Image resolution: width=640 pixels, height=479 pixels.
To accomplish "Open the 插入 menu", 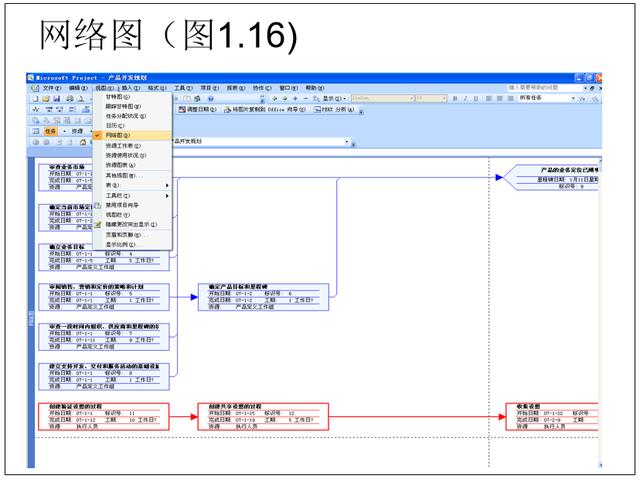I will [x=130, y=88].
